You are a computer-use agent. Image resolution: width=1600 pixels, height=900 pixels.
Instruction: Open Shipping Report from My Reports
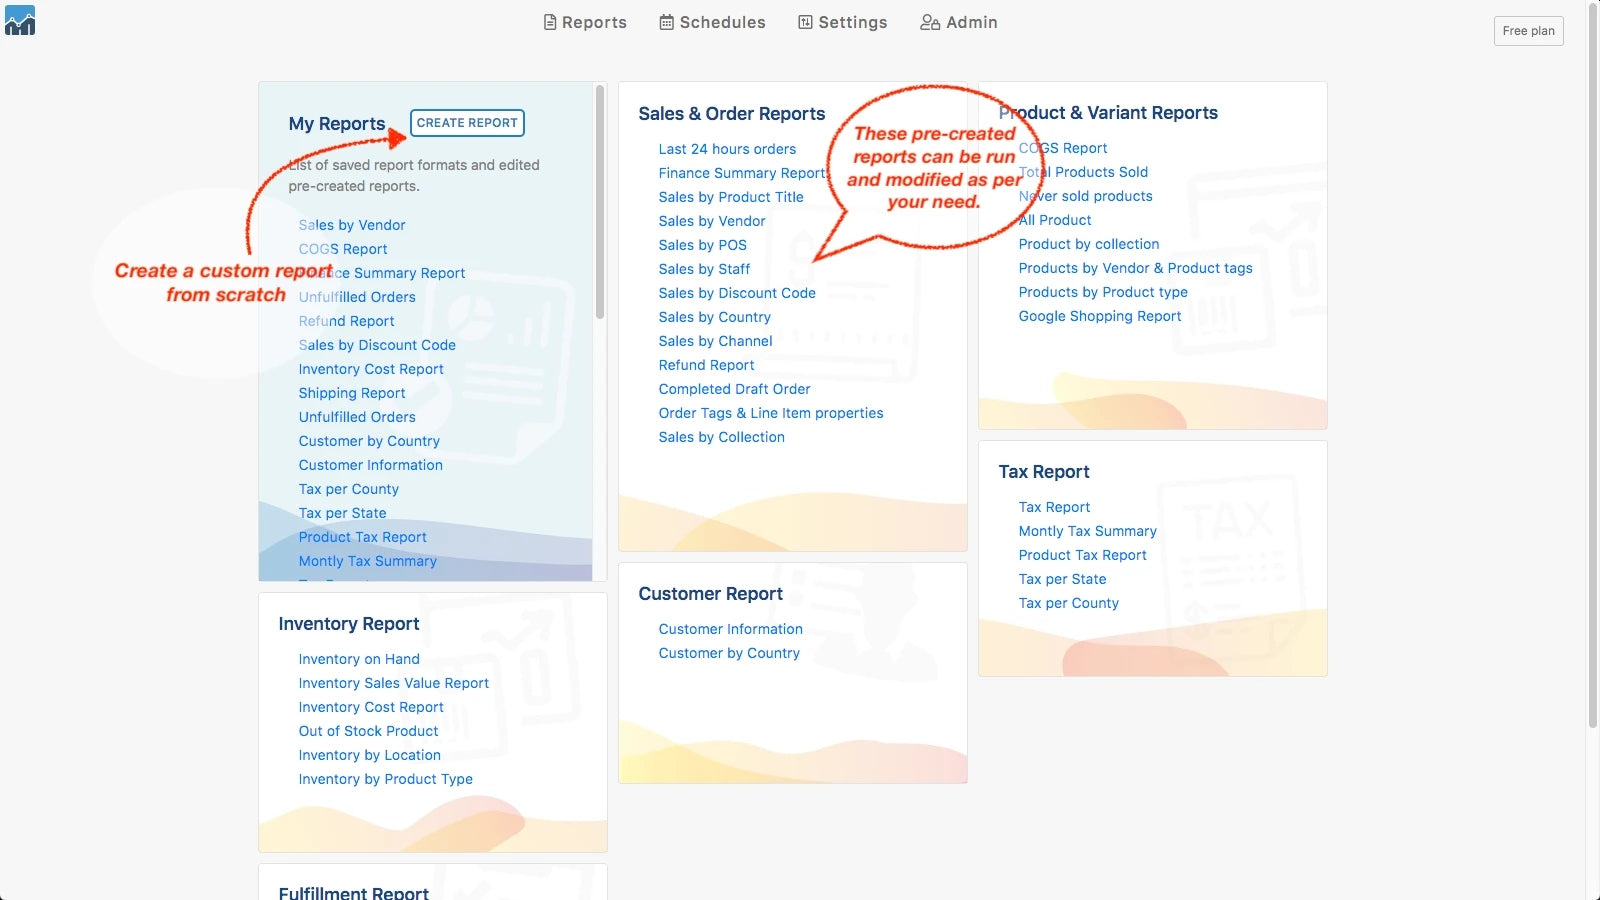(352, 393)
